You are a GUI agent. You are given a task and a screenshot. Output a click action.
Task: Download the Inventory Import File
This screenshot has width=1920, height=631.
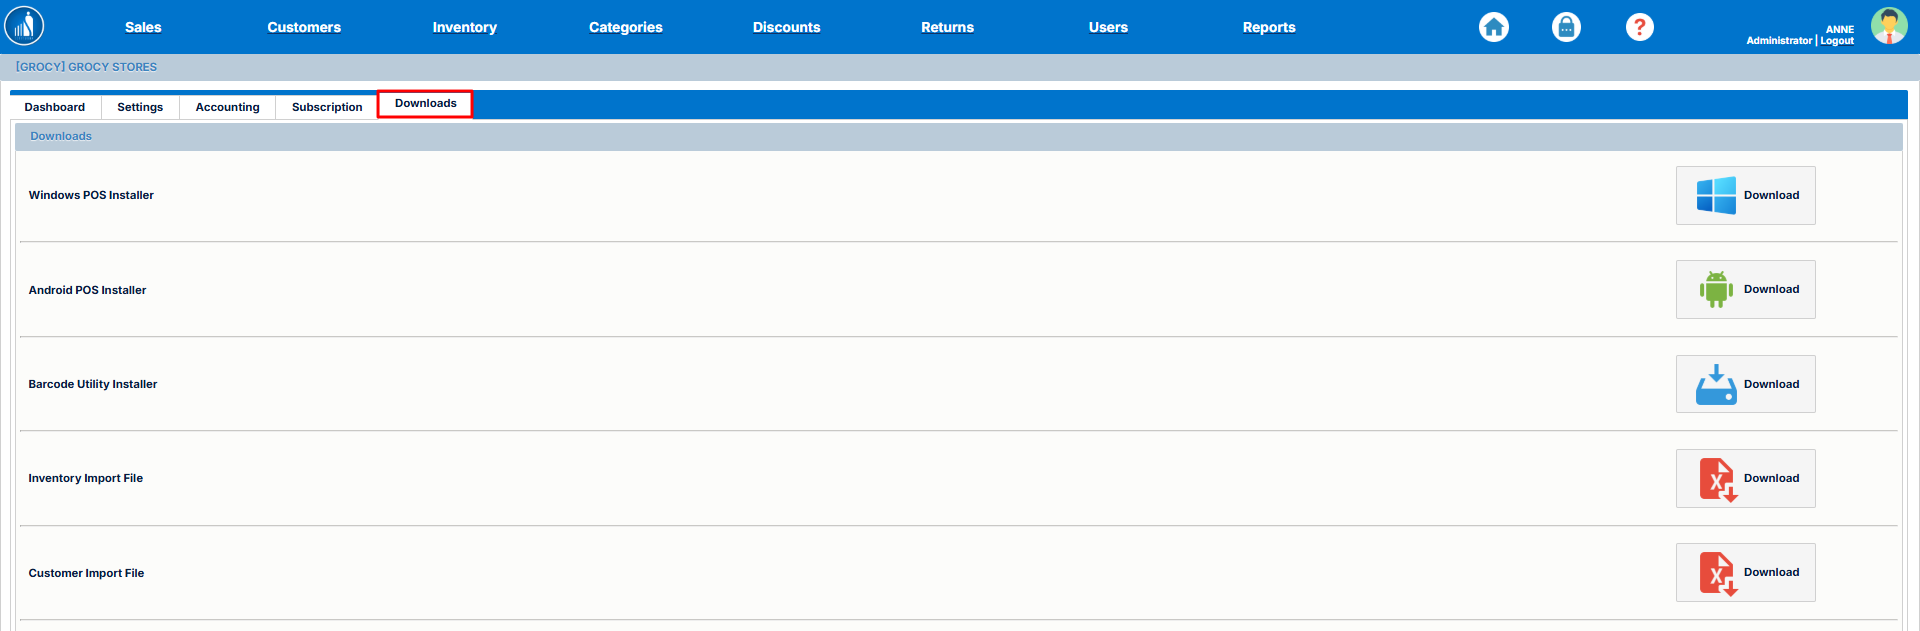coord(1745,478)
